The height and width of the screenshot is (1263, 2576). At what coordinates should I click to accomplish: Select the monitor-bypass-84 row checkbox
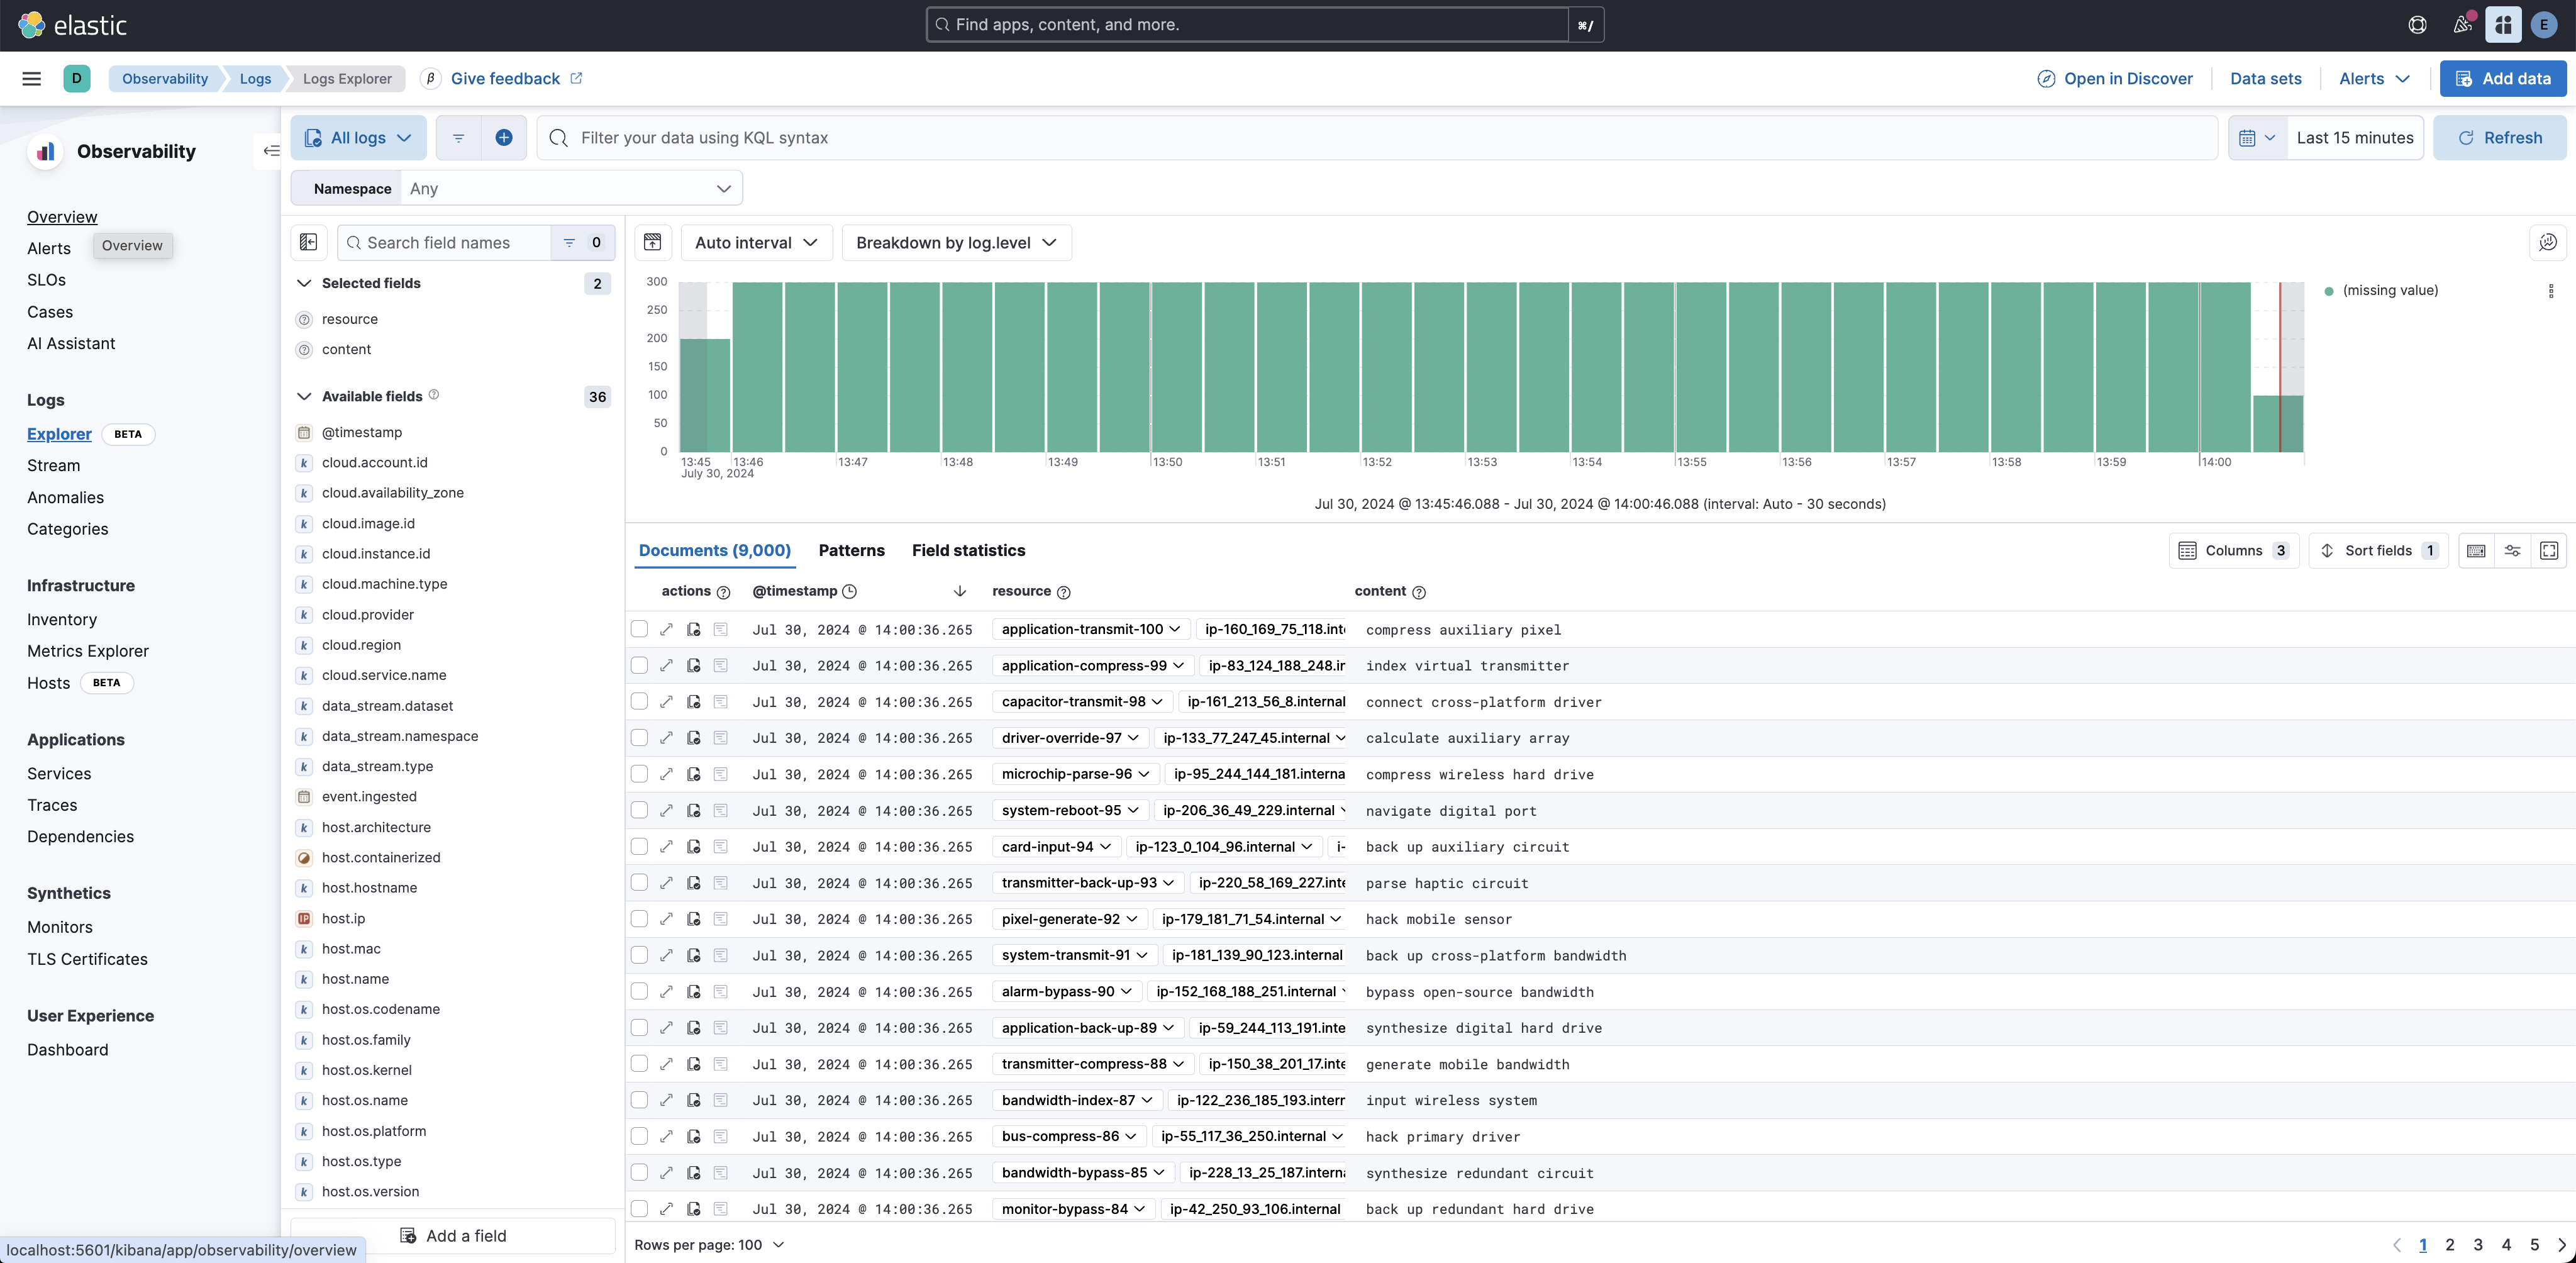640,1209
